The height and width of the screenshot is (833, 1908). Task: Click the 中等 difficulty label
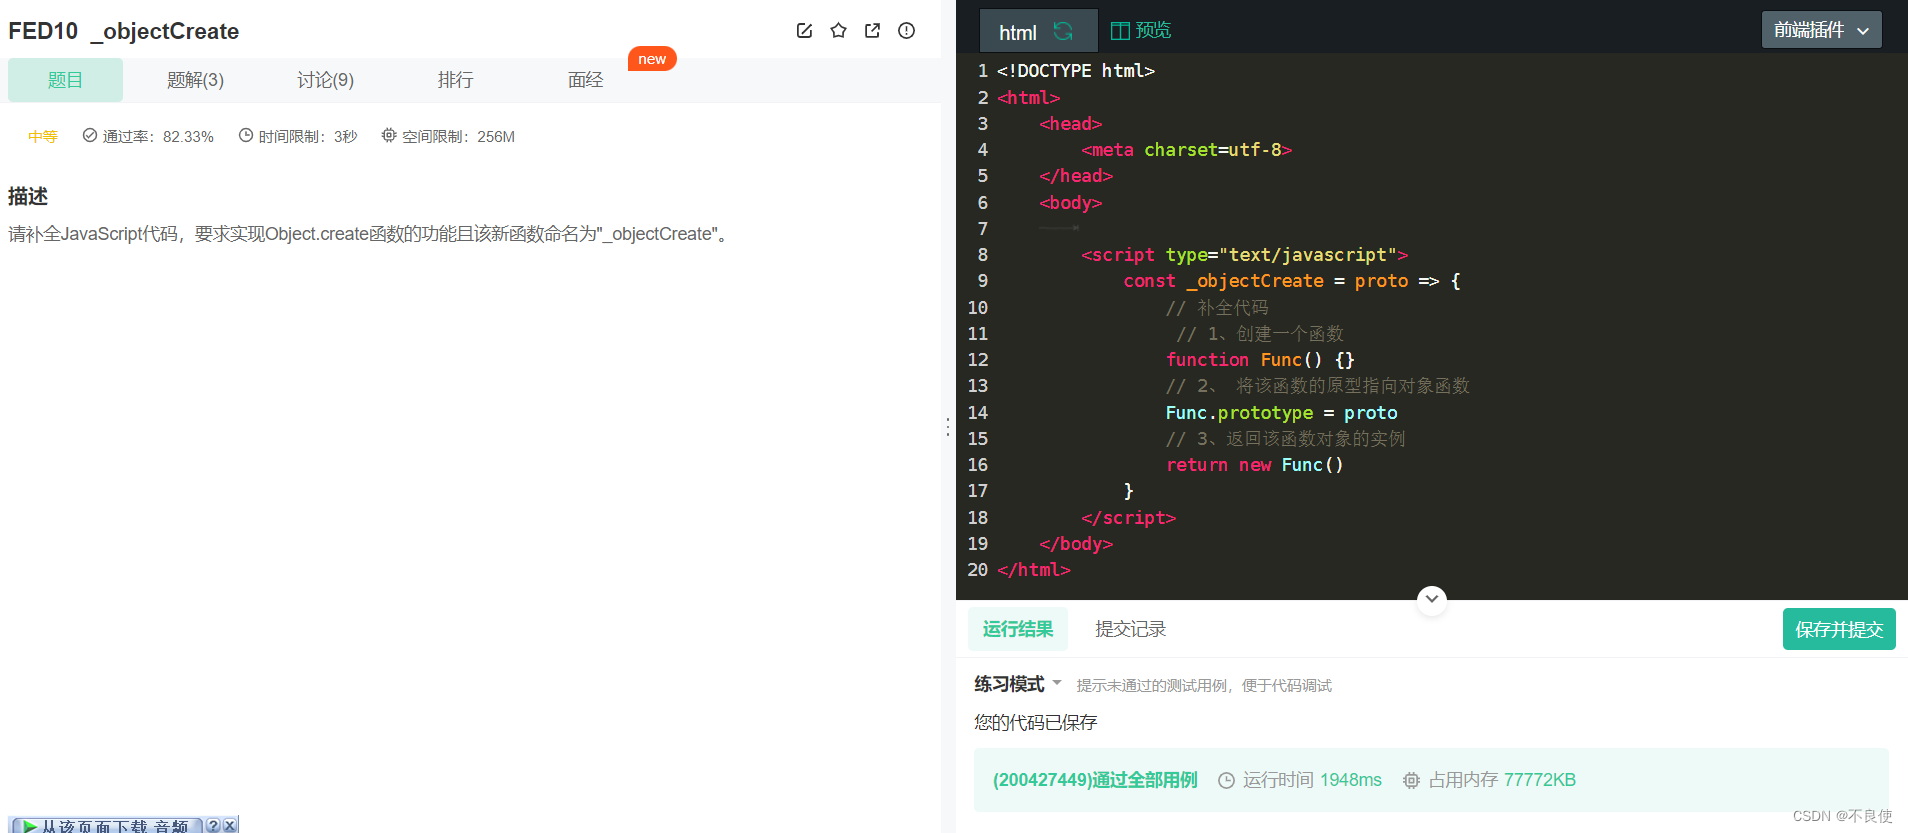tap(43, 136)
